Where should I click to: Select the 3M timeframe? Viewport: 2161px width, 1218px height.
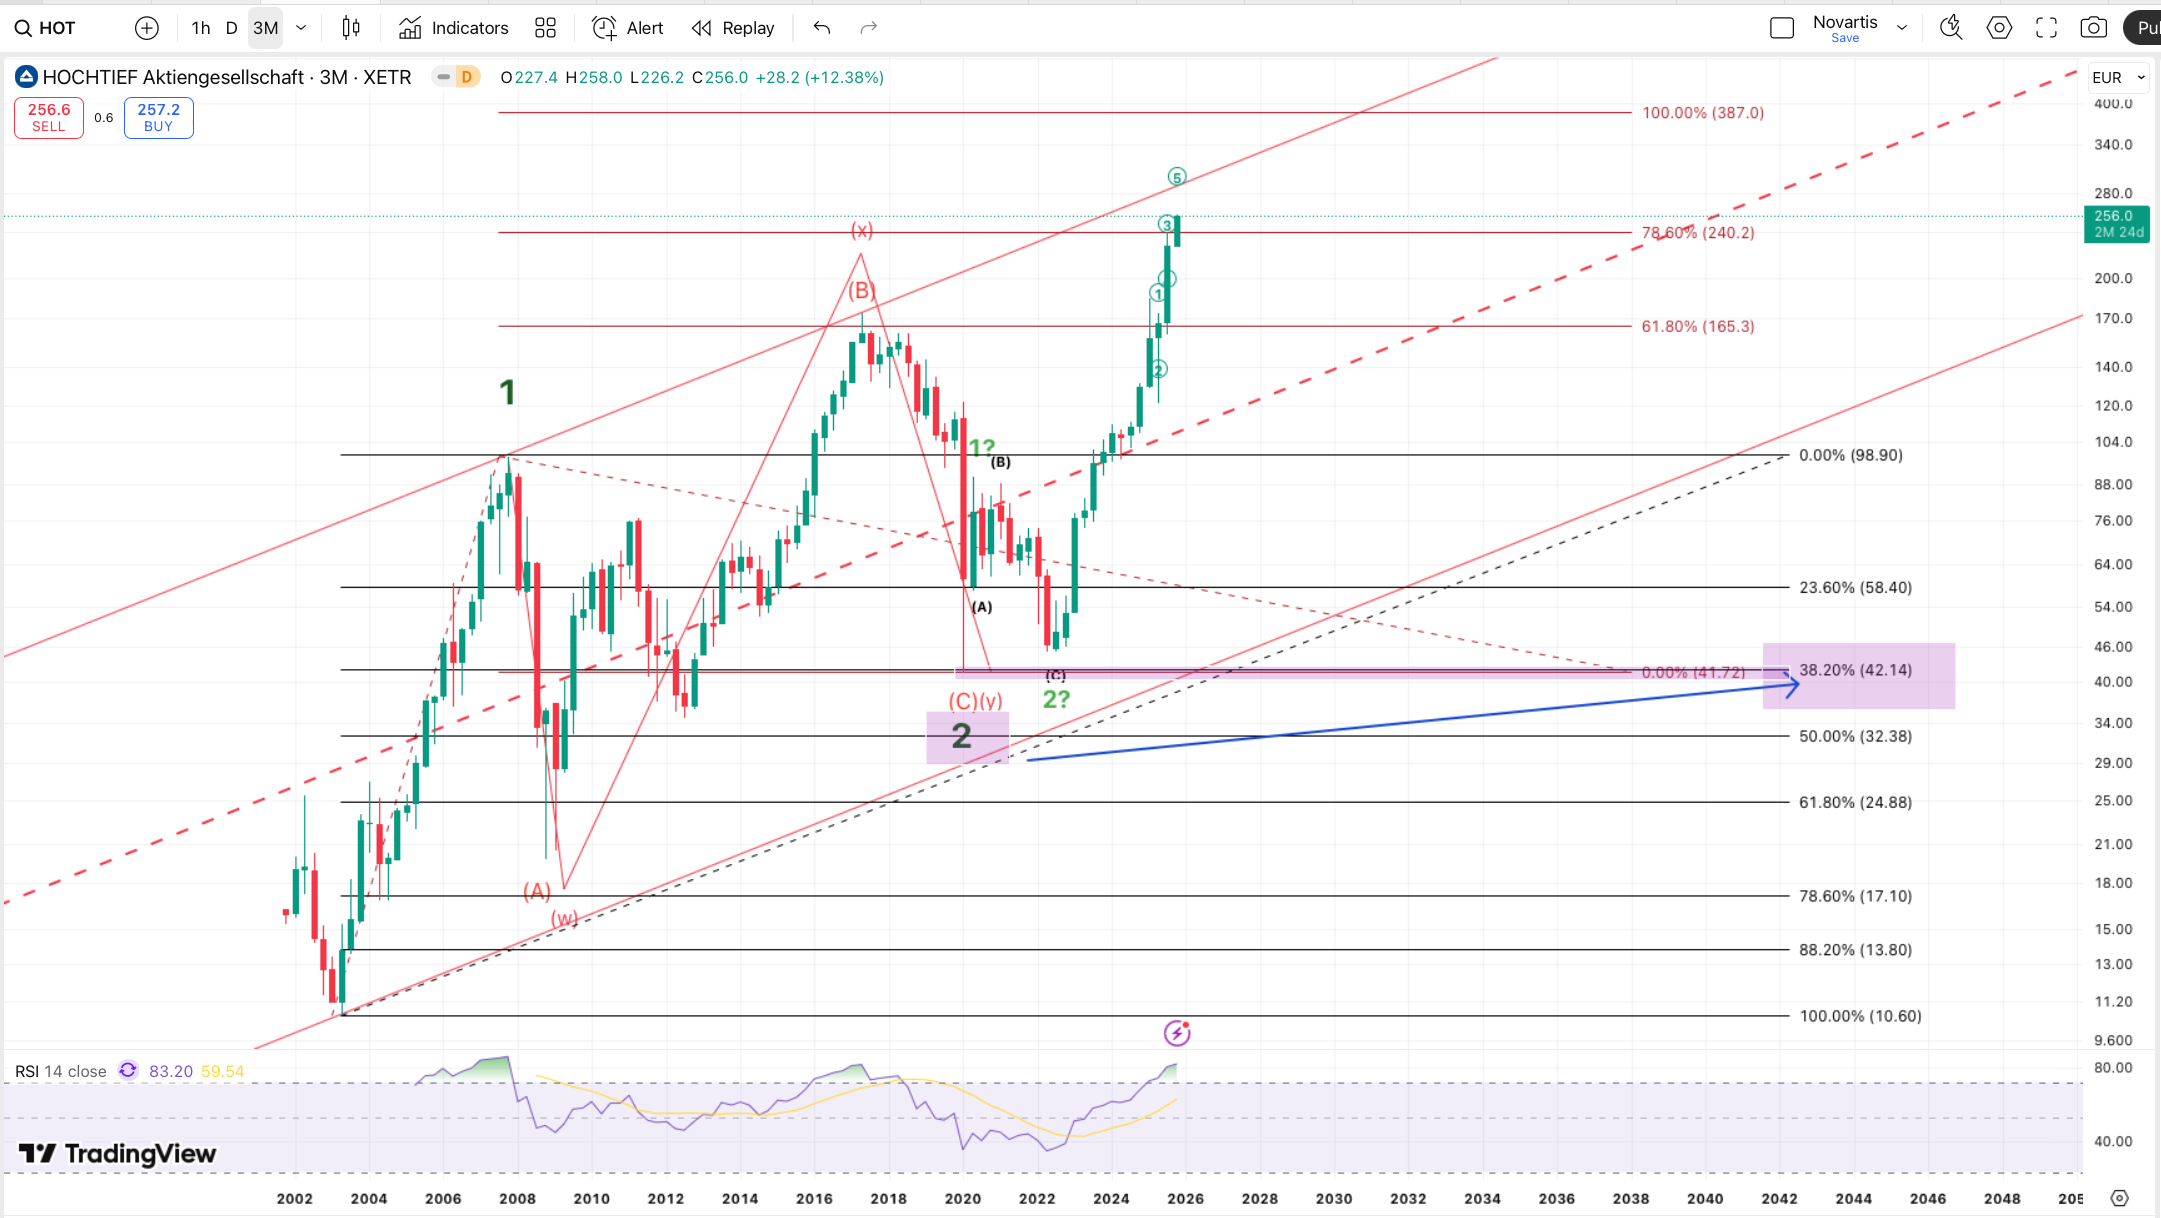coord(266,28)
